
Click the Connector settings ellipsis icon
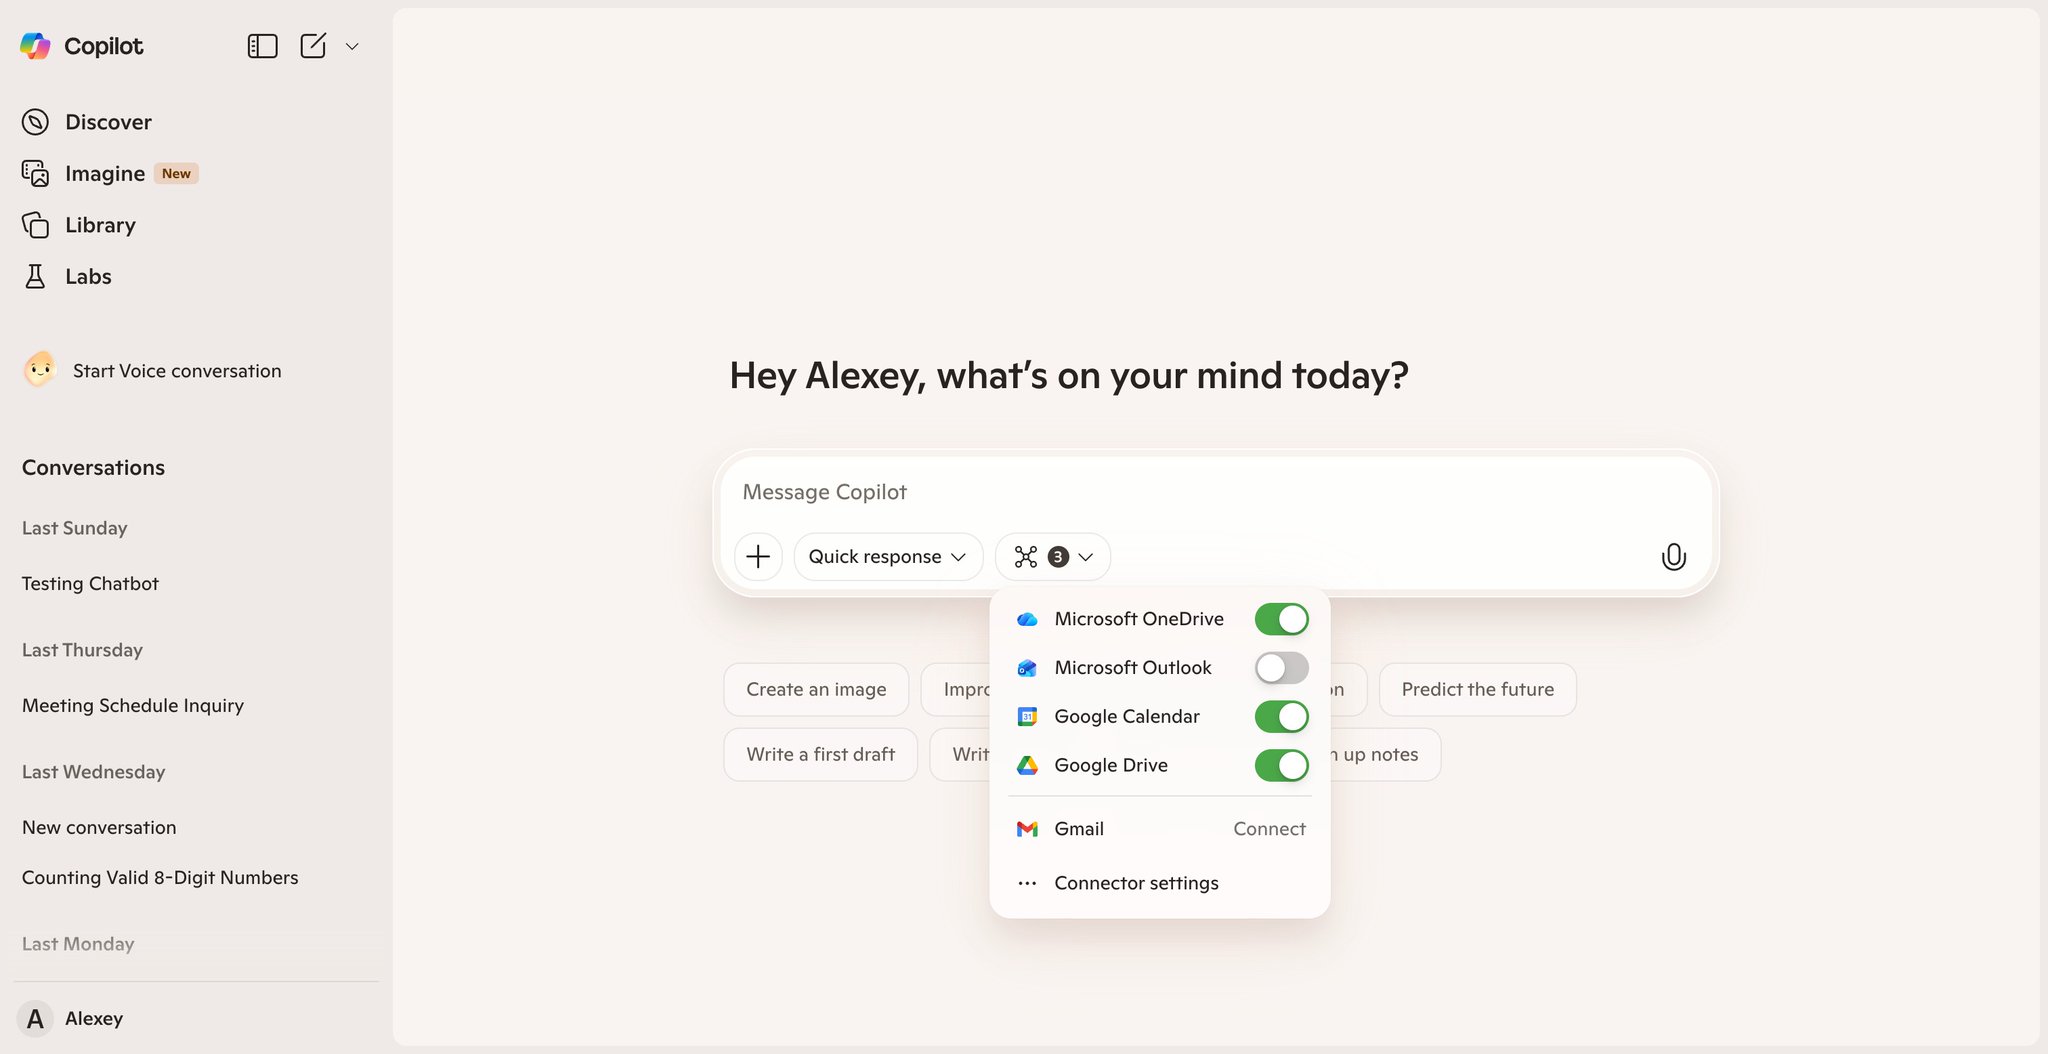click(x=1027, y=883)
